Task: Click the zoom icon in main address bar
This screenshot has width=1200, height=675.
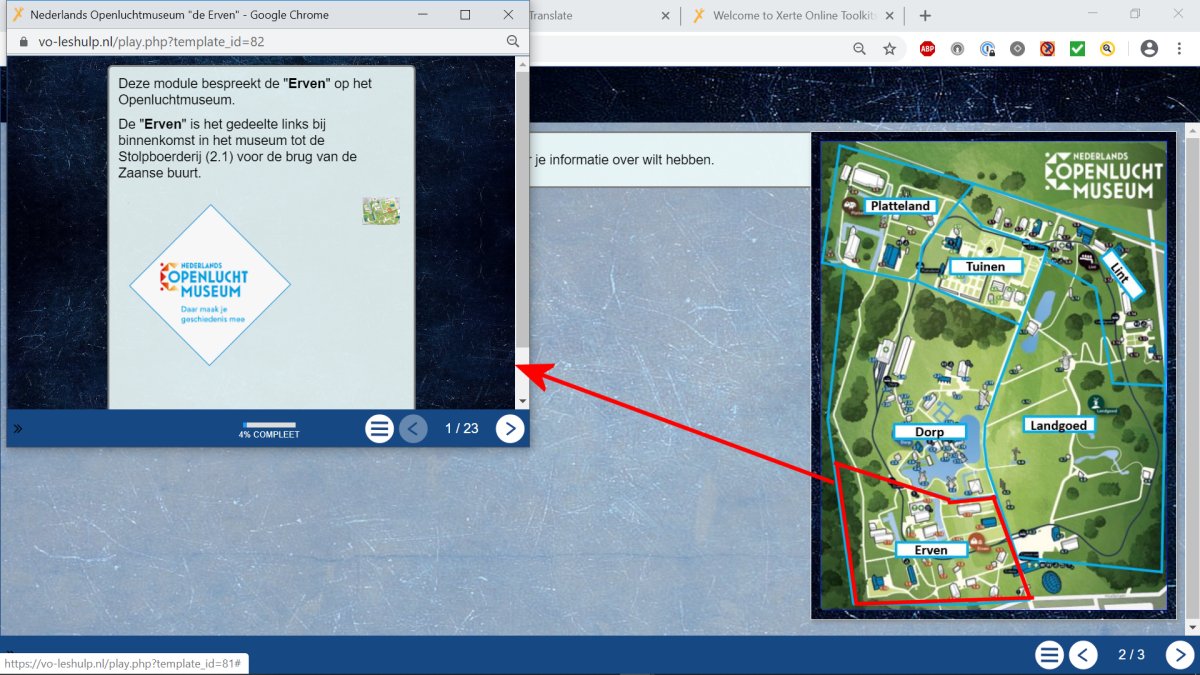Action: pos(859,48)
